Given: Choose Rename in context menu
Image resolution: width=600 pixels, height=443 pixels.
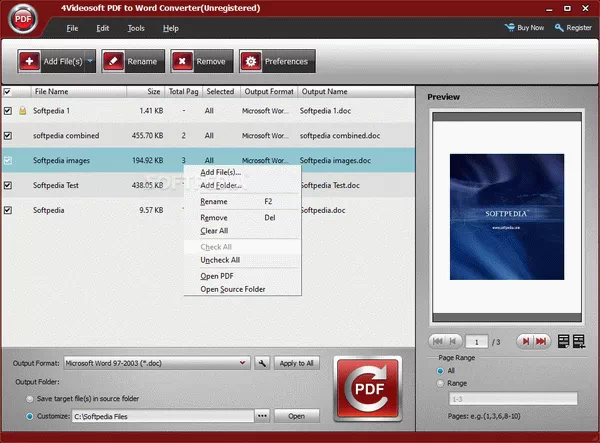Looking at the screenshot, I should pos(242,202).
